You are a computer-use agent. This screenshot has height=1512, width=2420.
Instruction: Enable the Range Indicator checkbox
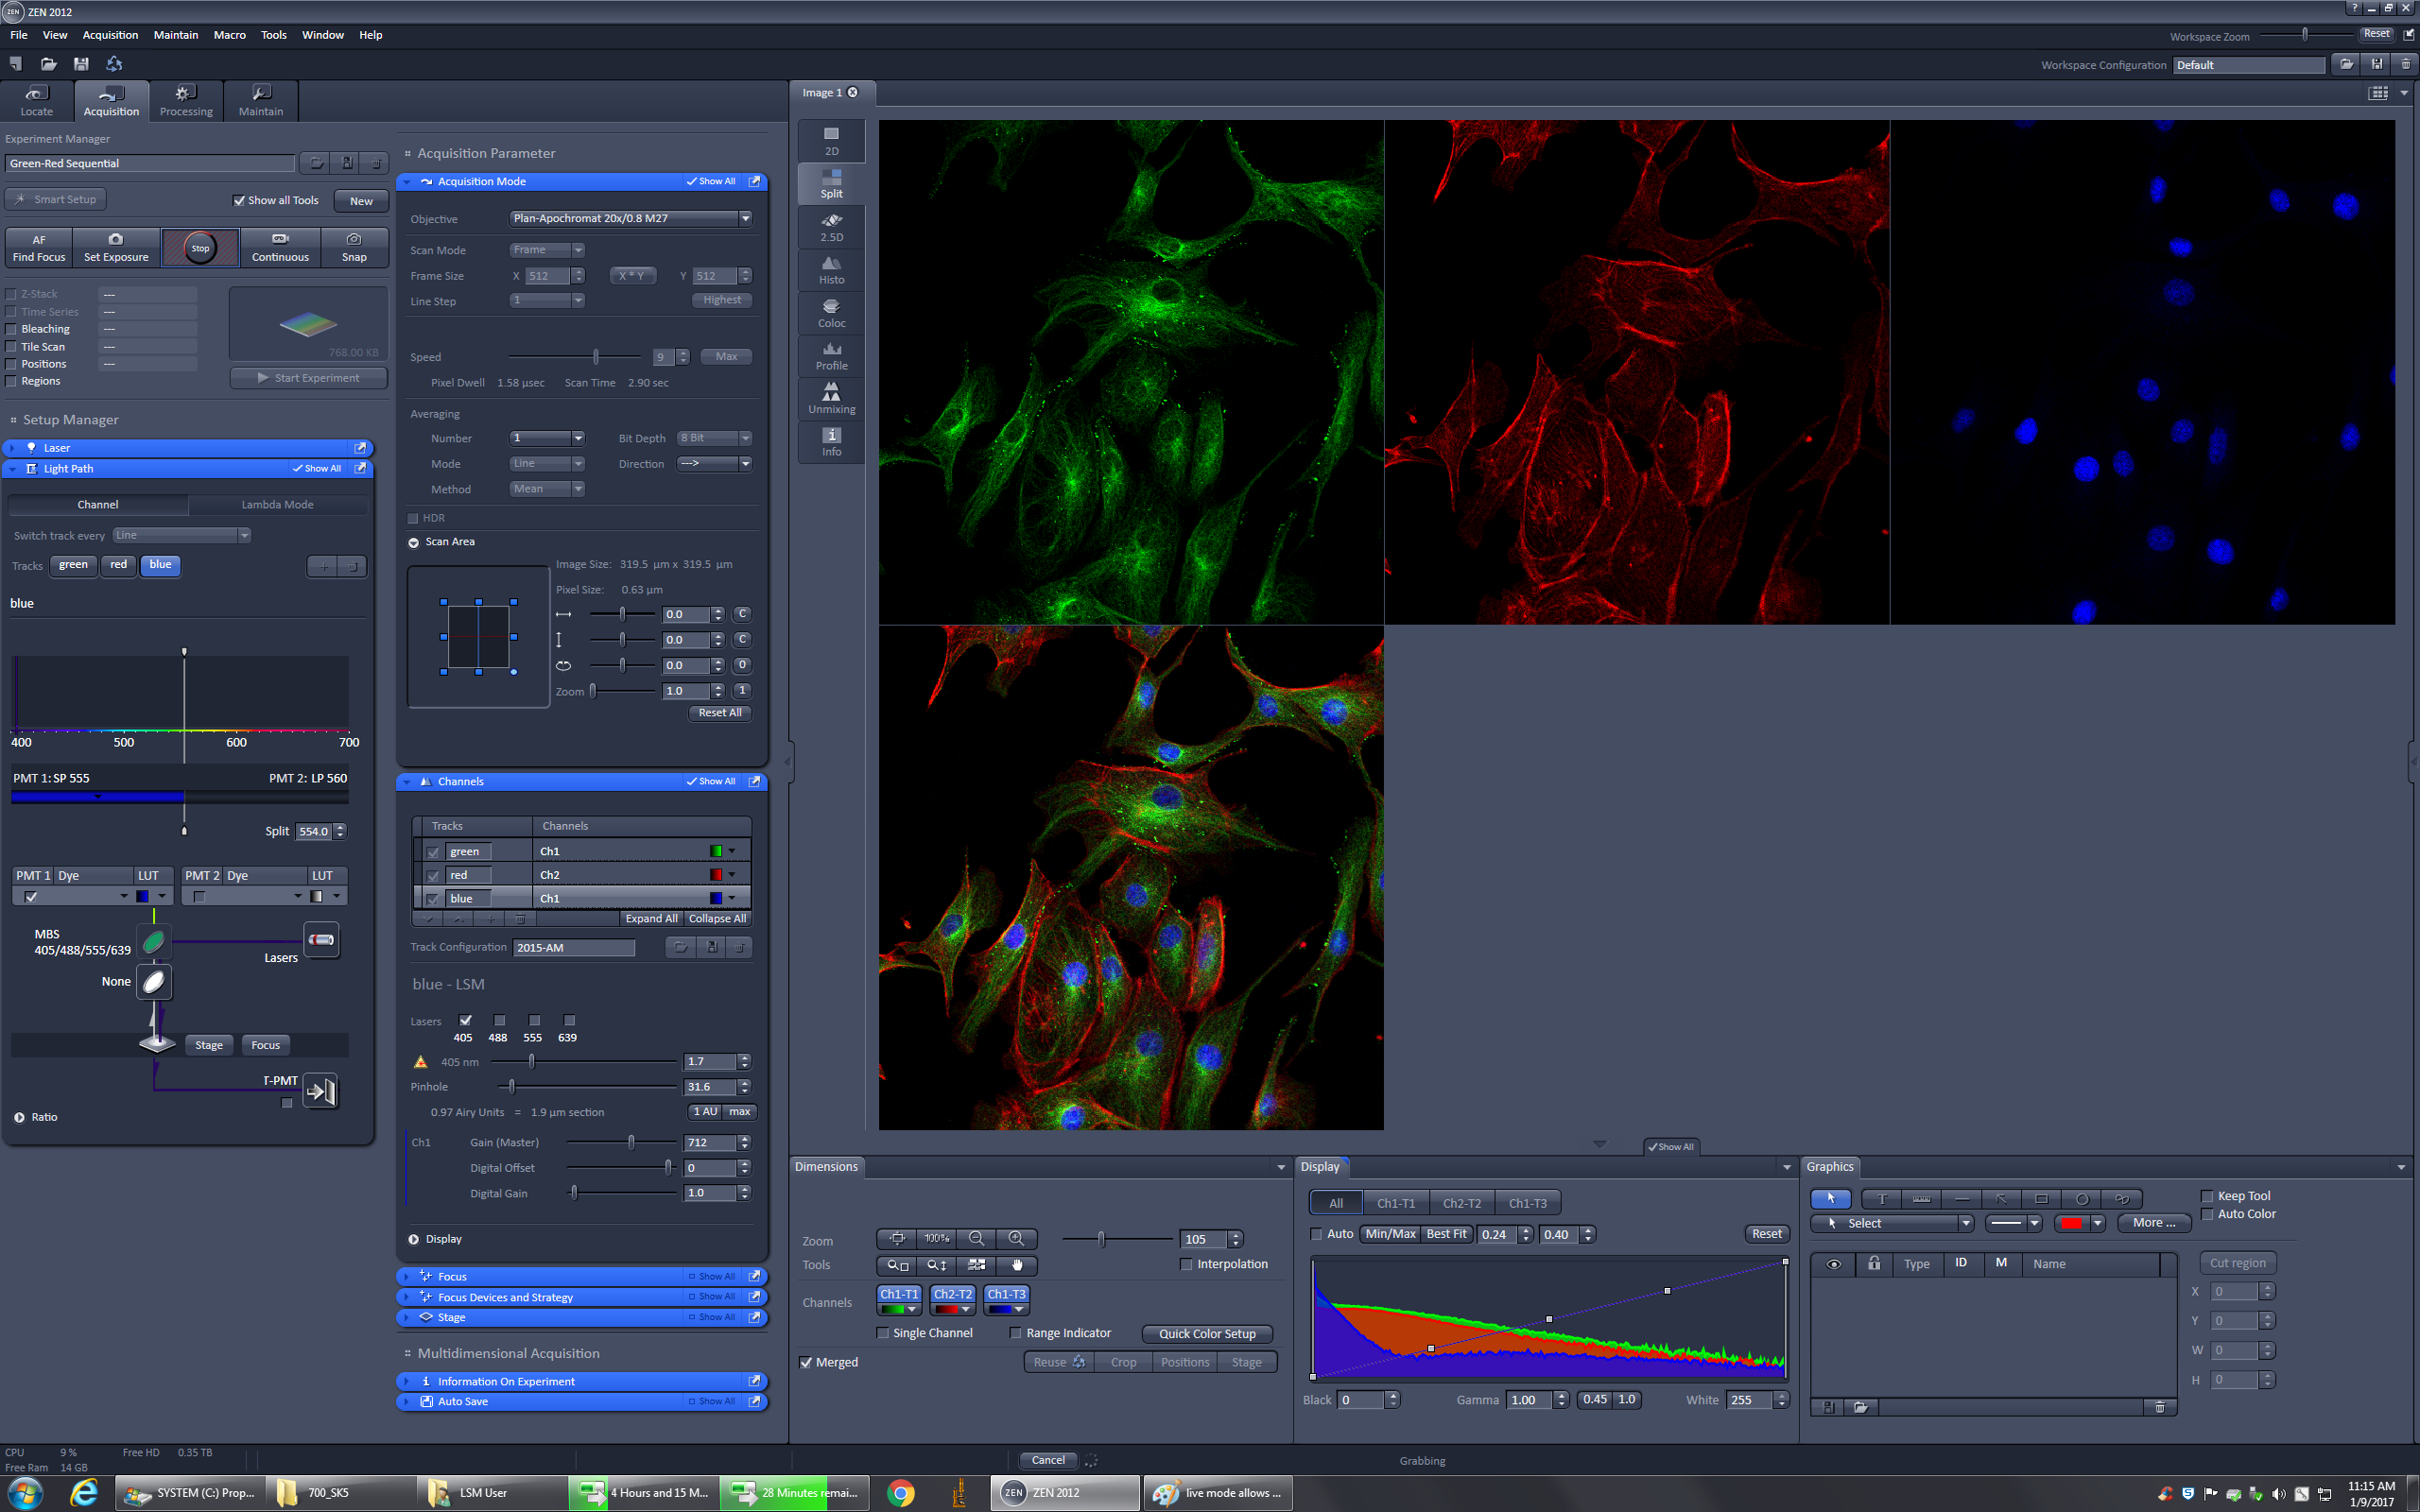pos(1016,1333)
